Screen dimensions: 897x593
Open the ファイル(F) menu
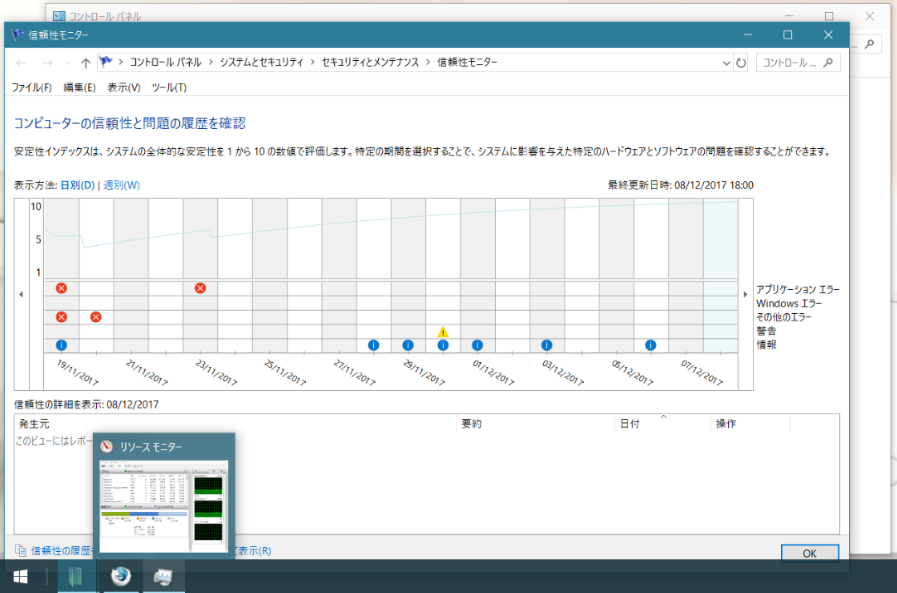tap(32, 87)
